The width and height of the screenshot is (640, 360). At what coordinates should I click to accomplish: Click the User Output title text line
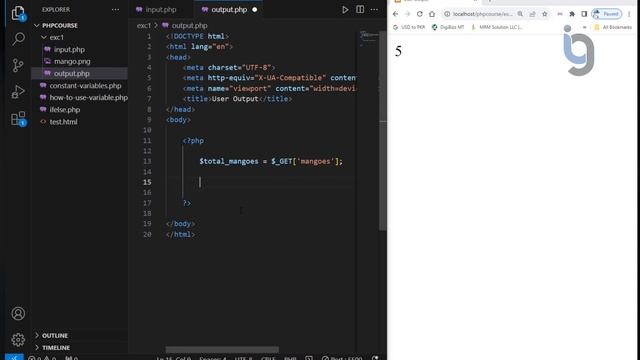(x=235, y=99)
